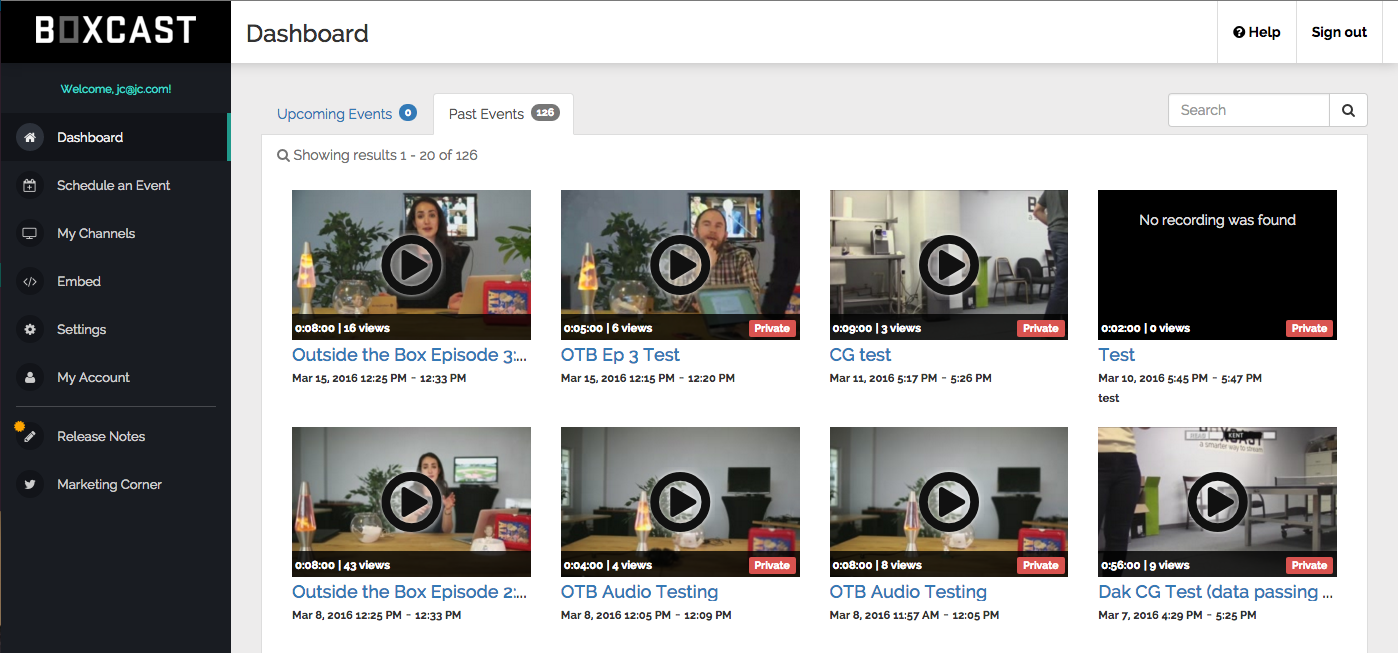
Task: Select the Past Events tab
Action: click(x=489, y=113)
